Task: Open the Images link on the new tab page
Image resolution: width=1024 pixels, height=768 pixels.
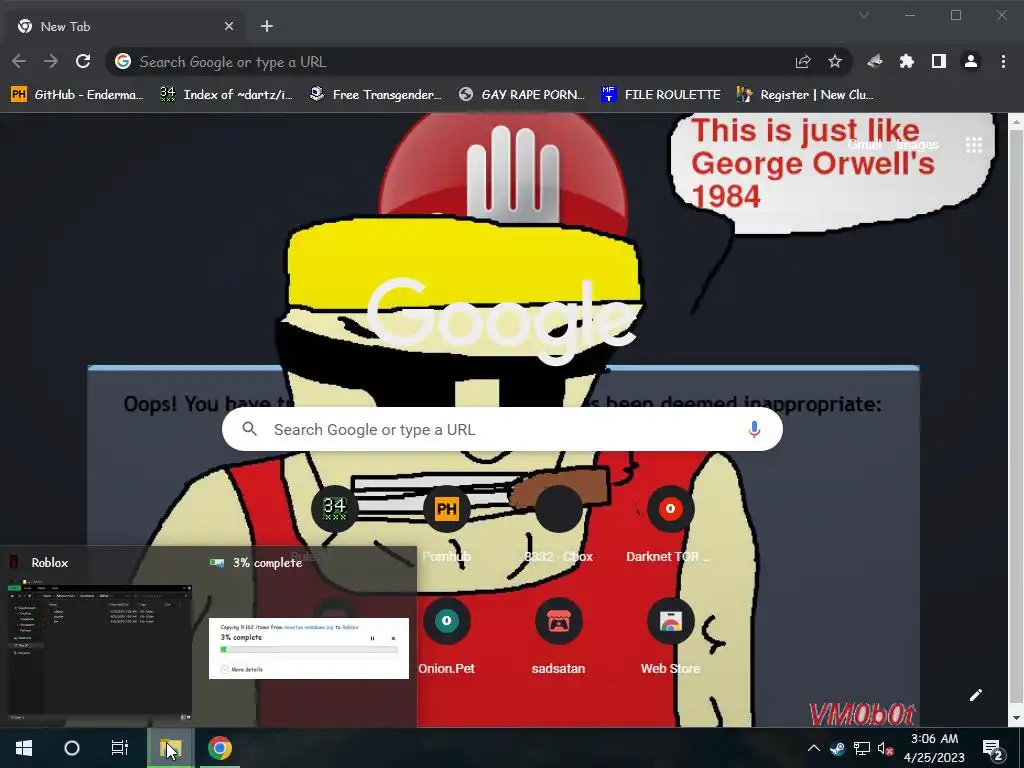Action: pos(918,144)
